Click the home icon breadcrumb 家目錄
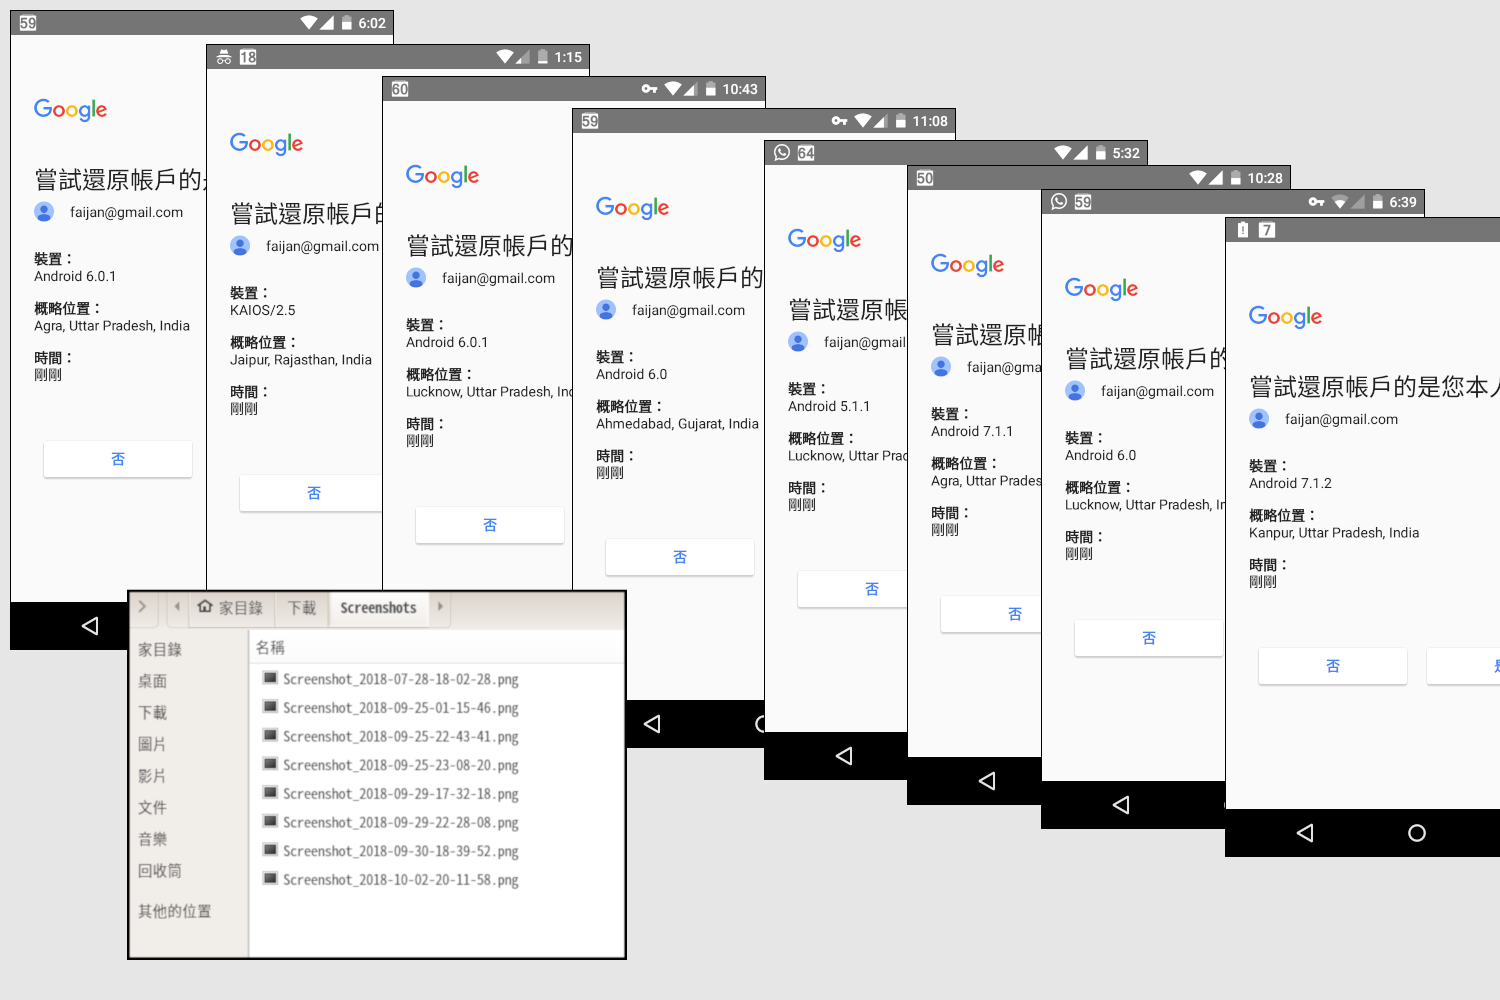This screenshot has height=1000, width=1500. pos(230,608)
